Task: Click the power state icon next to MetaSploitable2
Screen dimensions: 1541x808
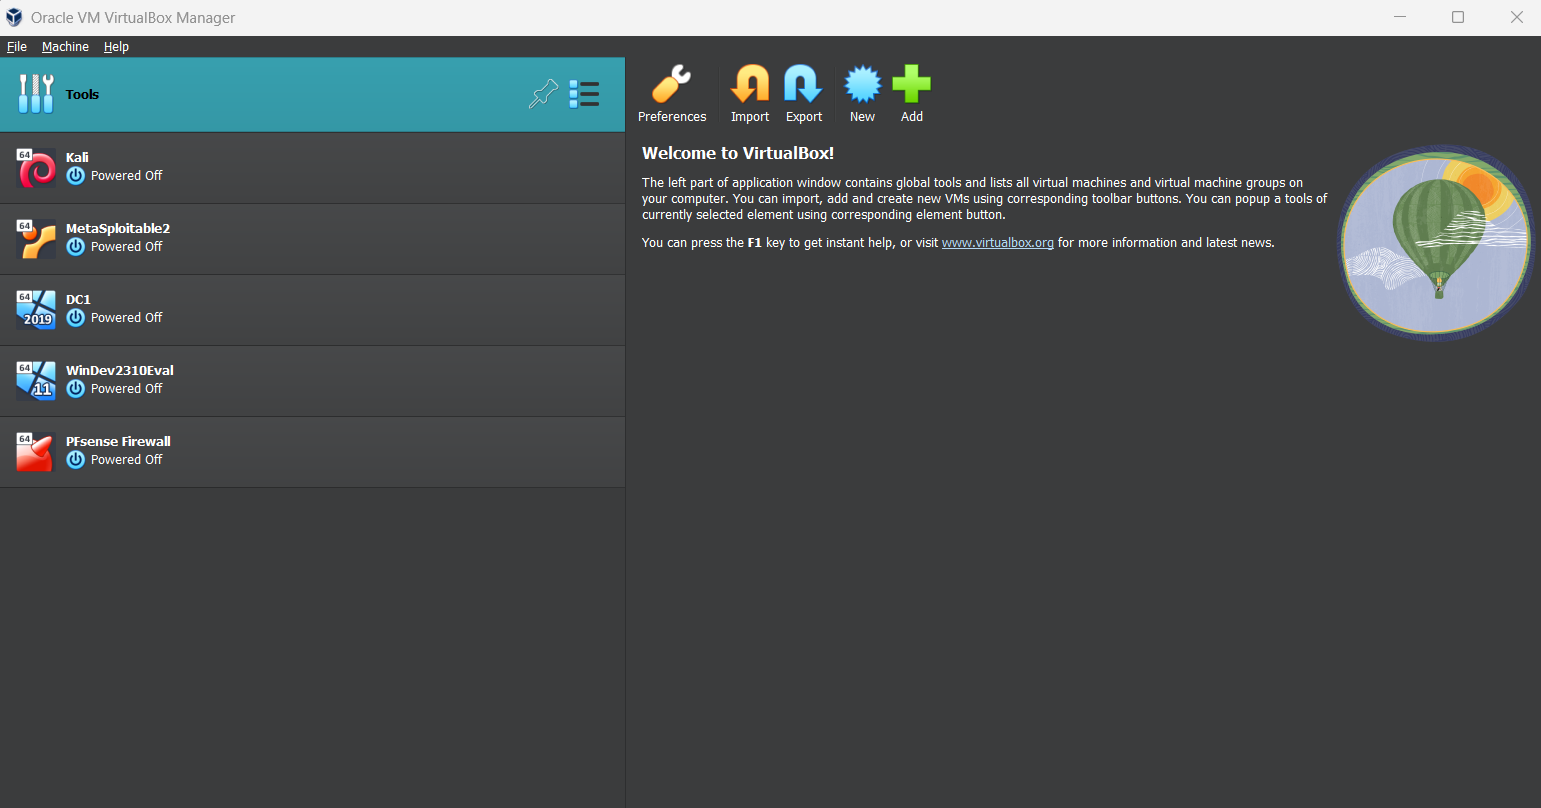Action: pos(76,246)
